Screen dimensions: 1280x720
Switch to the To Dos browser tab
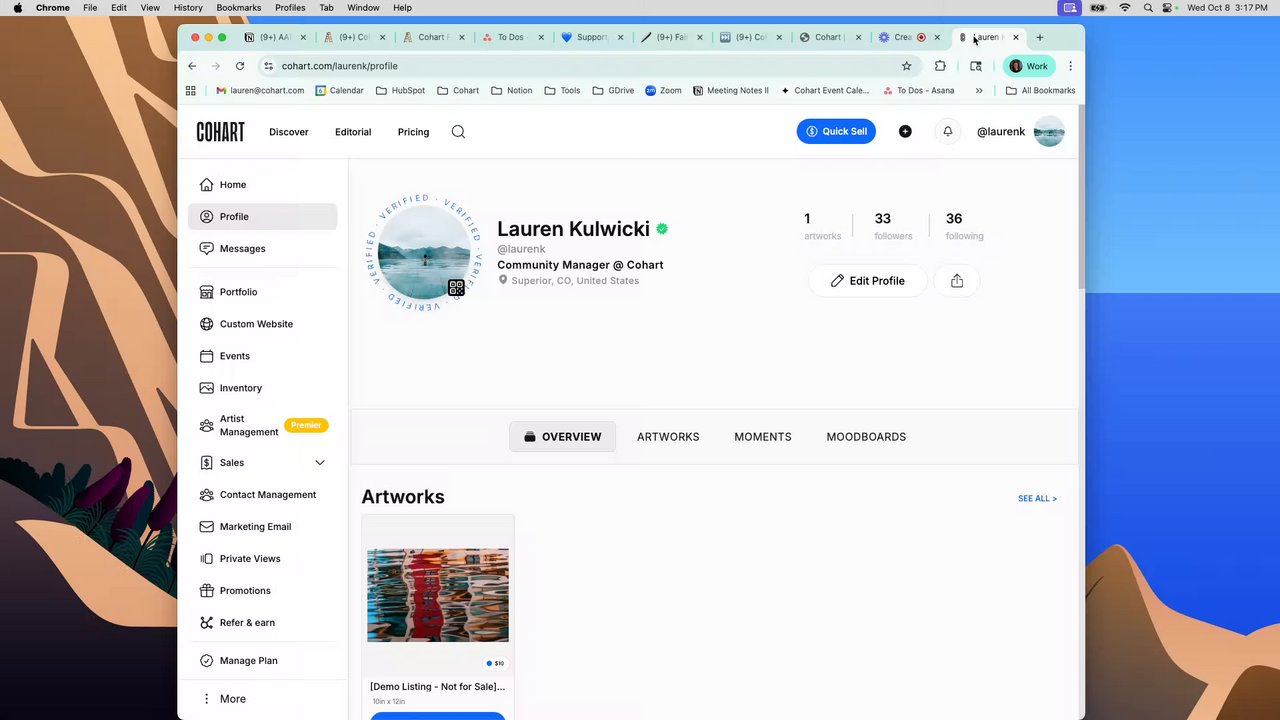coord(513,37)
